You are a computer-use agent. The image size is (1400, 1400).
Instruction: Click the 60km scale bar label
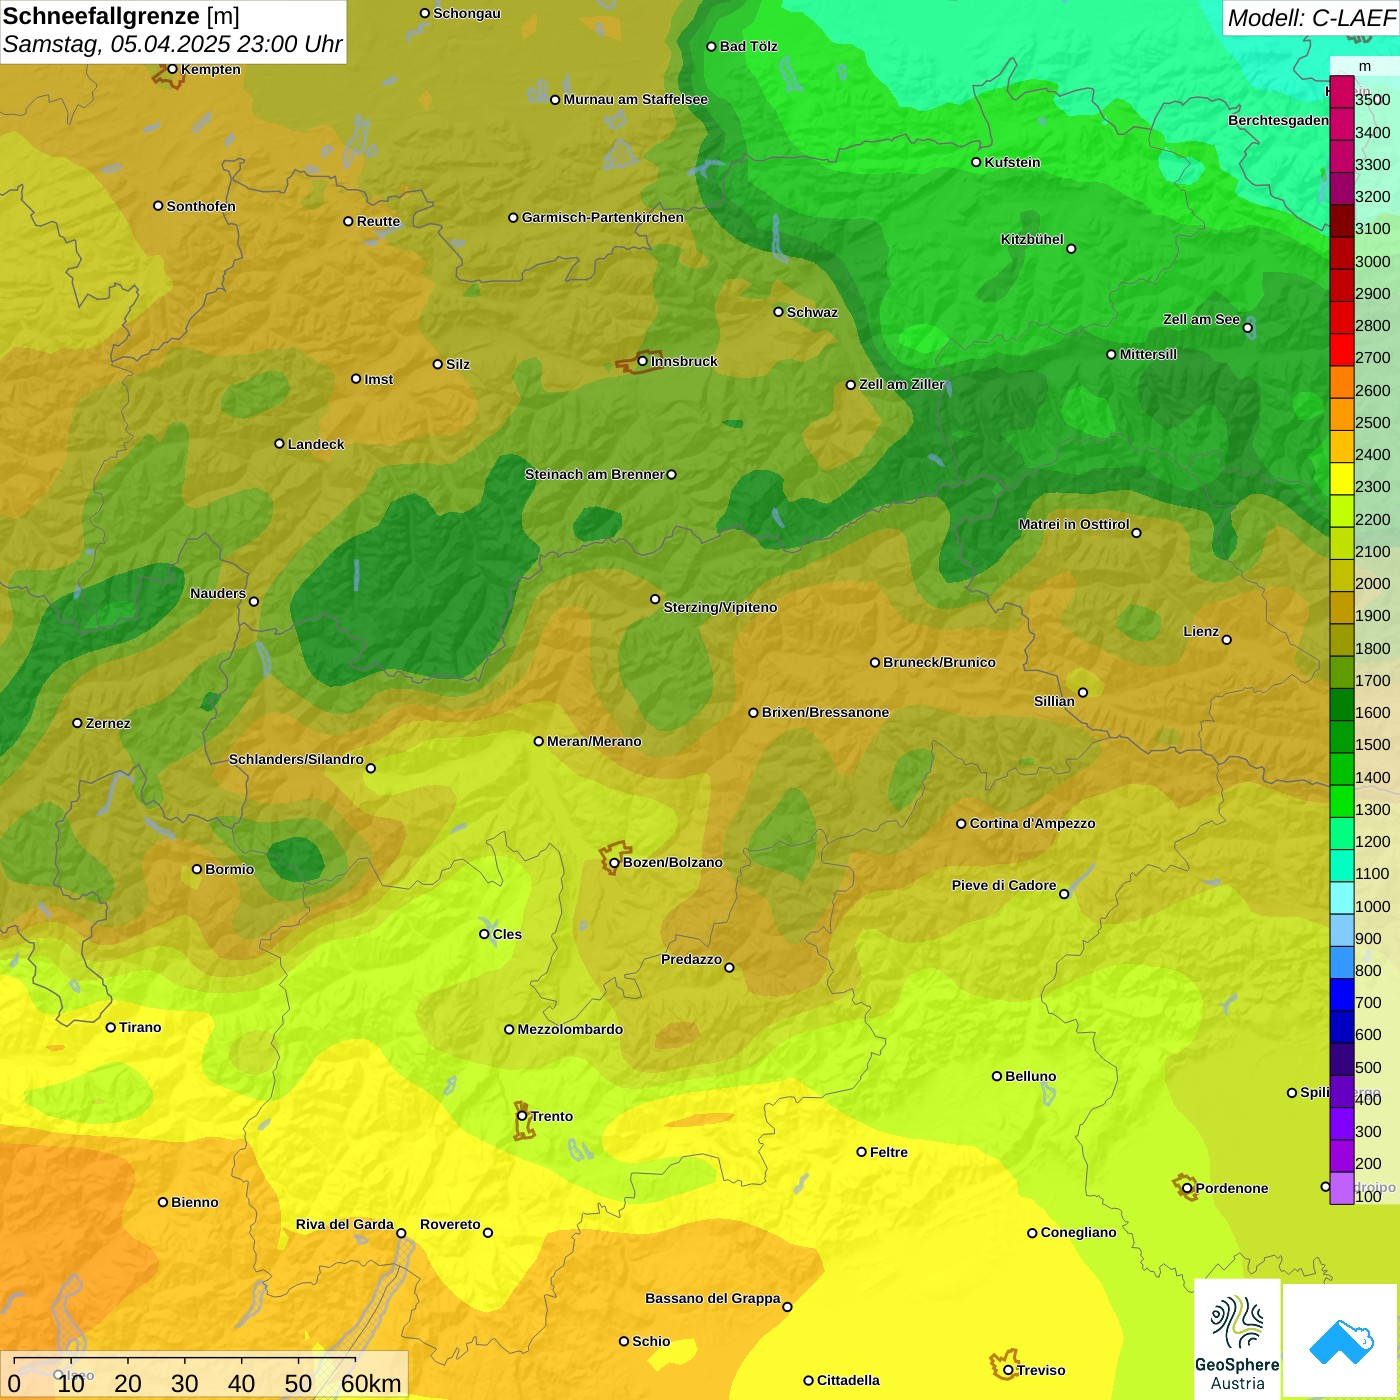coord(371,1383)
